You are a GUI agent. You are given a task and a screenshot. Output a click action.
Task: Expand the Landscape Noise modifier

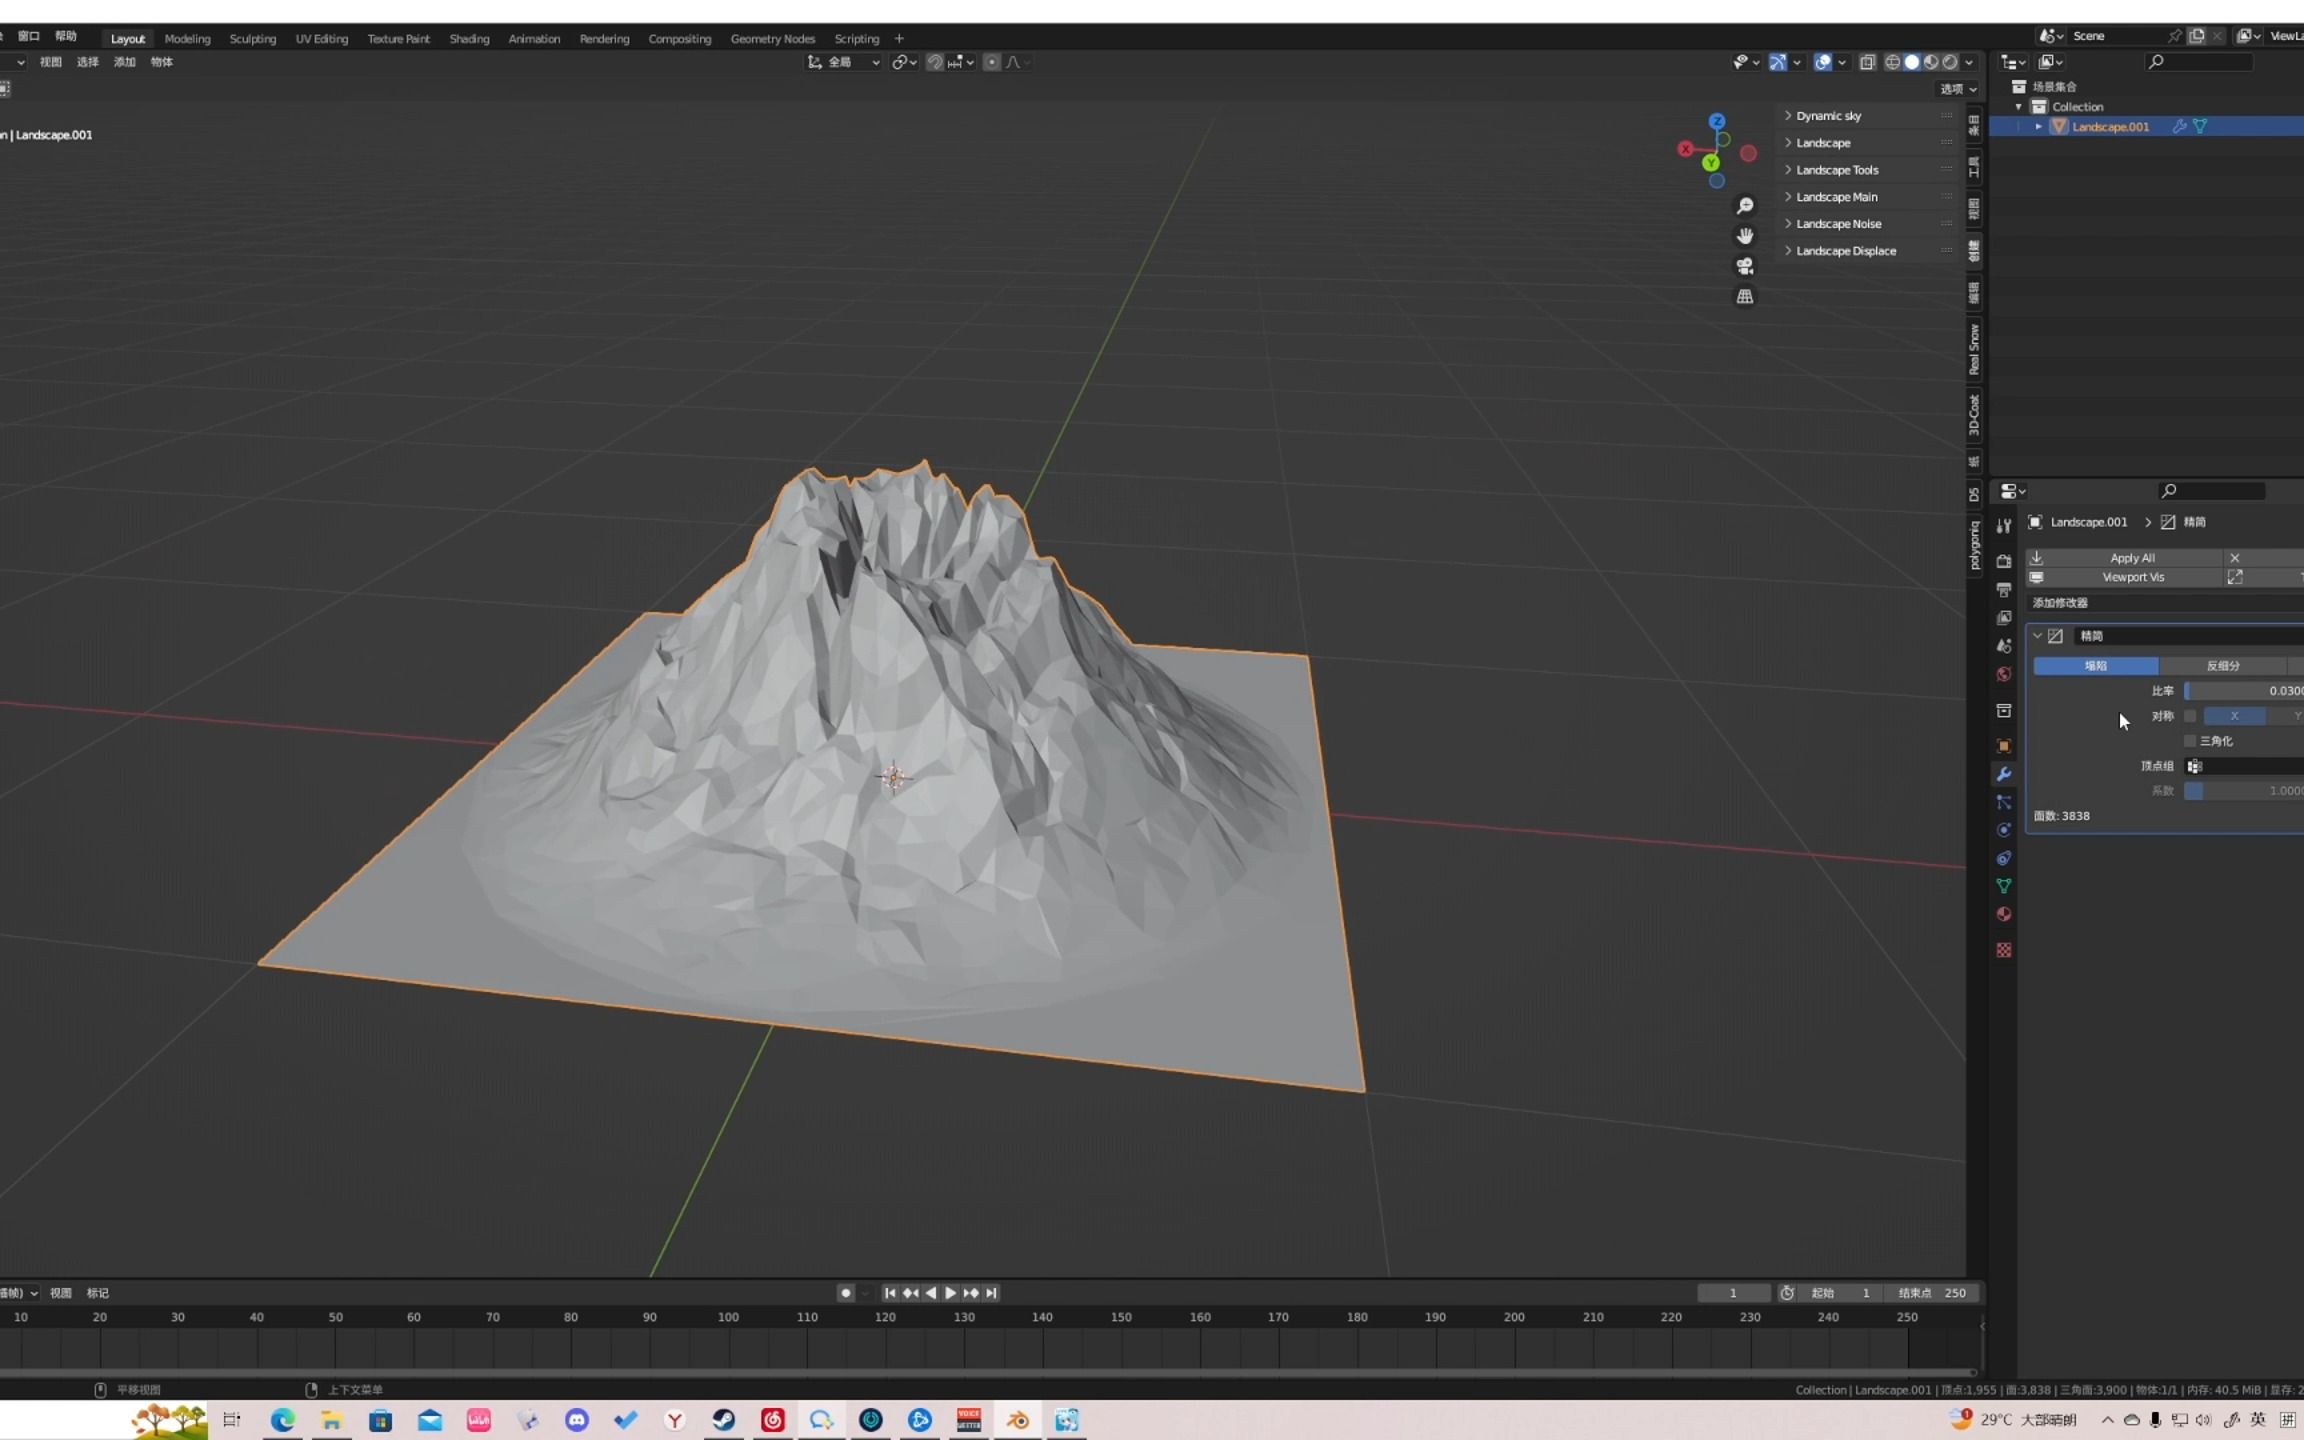[1788, 224]
